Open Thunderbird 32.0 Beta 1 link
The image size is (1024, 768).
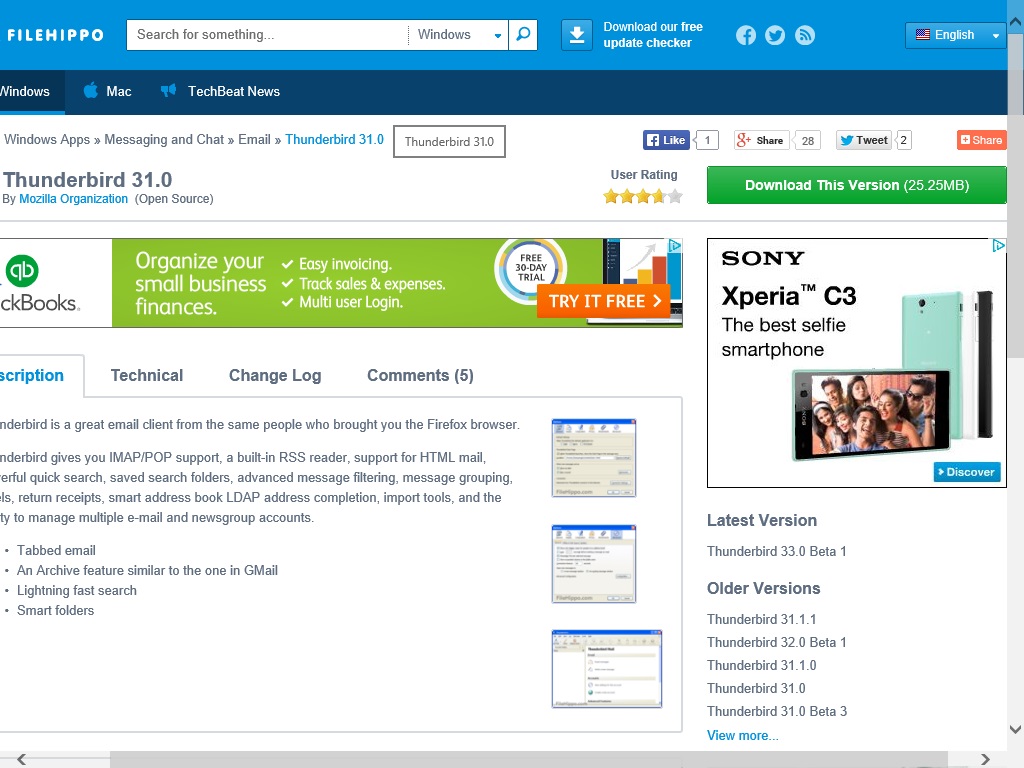point(776,642)
